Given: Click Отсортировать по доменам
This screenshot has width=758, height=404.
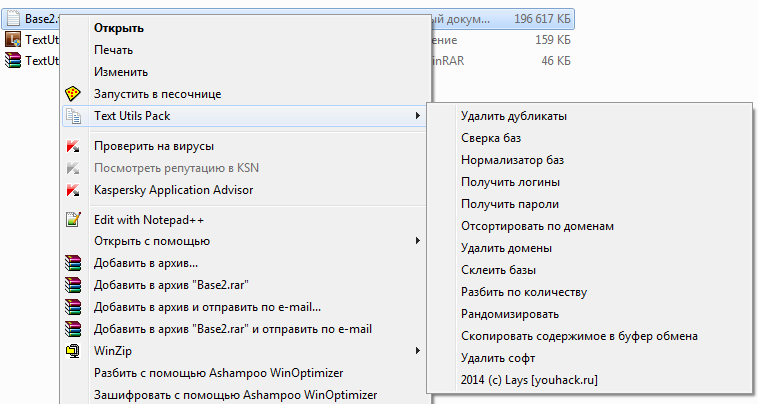Looking at the screenshot, I should tap(537, 226).
